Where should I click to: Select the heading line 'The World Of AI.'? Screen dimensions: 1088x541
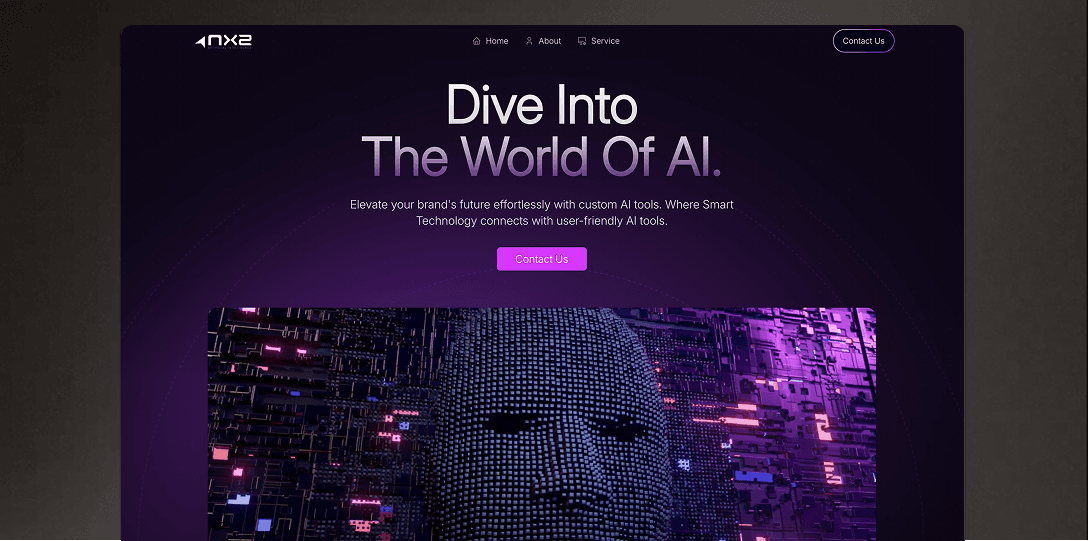pos(542,156)
